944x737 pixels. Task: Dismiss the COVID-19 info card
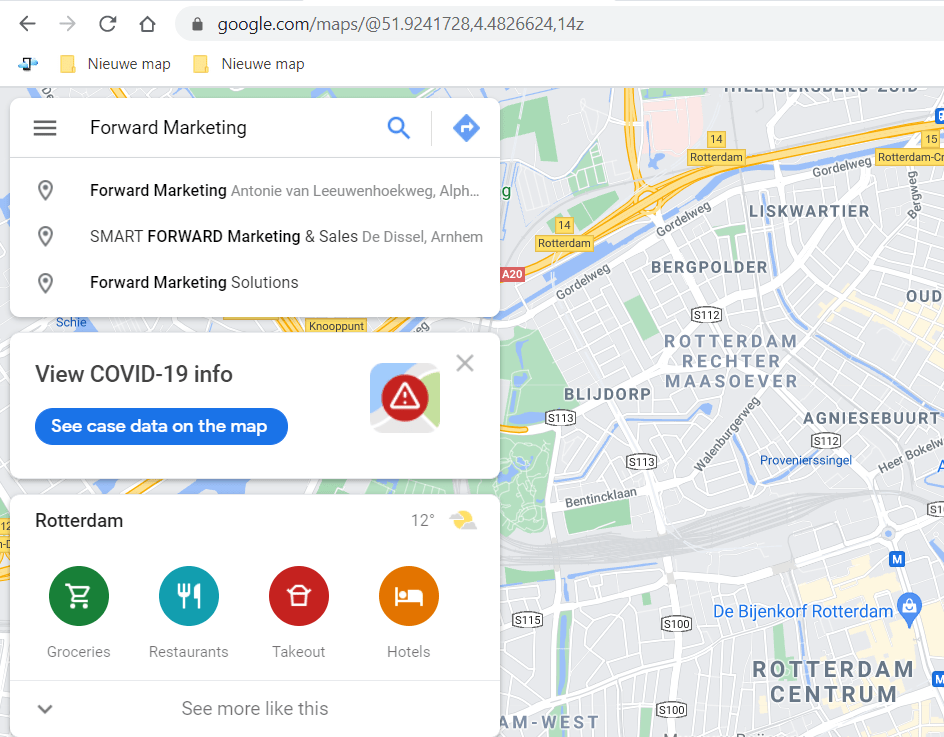[x=464, y=363]
